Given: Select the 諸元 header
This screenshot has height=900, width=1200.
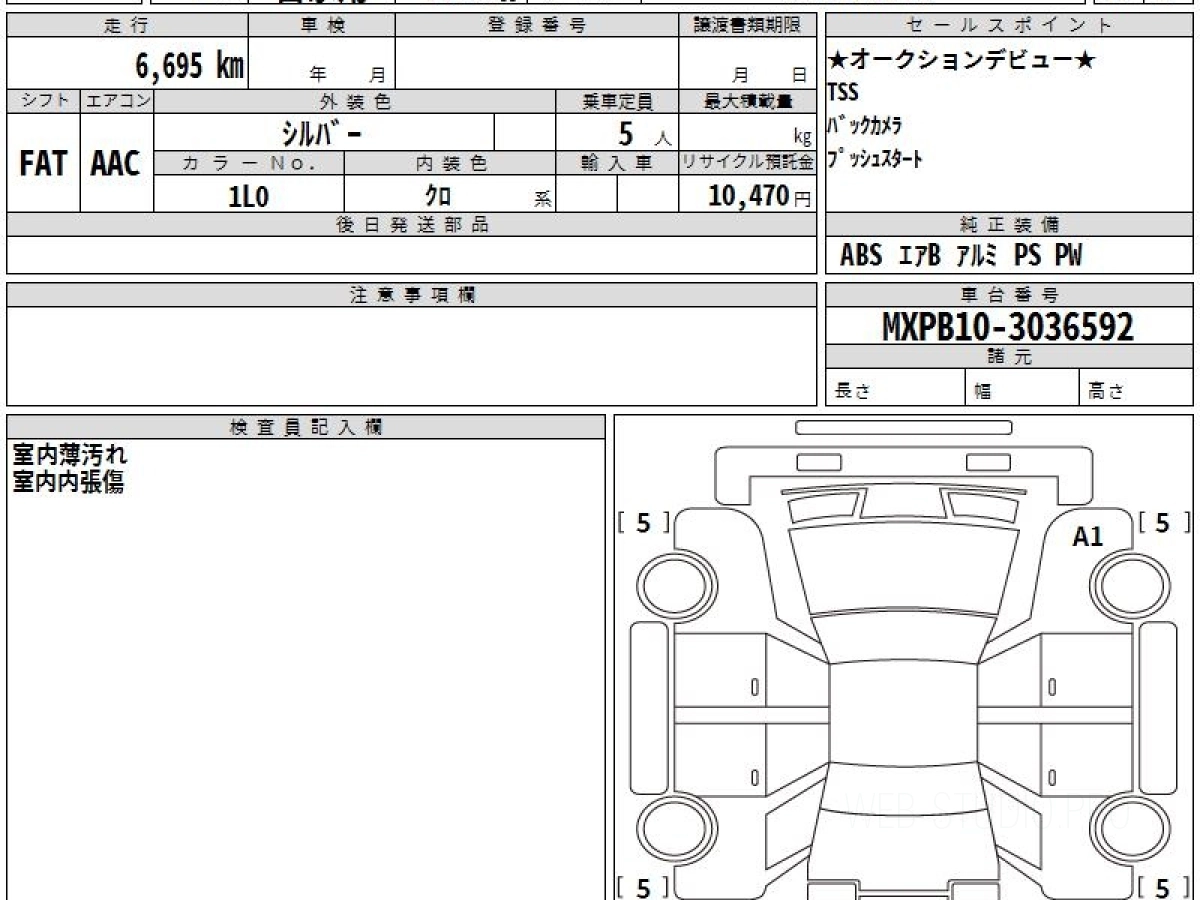Looking at the screenshot, I should click(1010, 357).
